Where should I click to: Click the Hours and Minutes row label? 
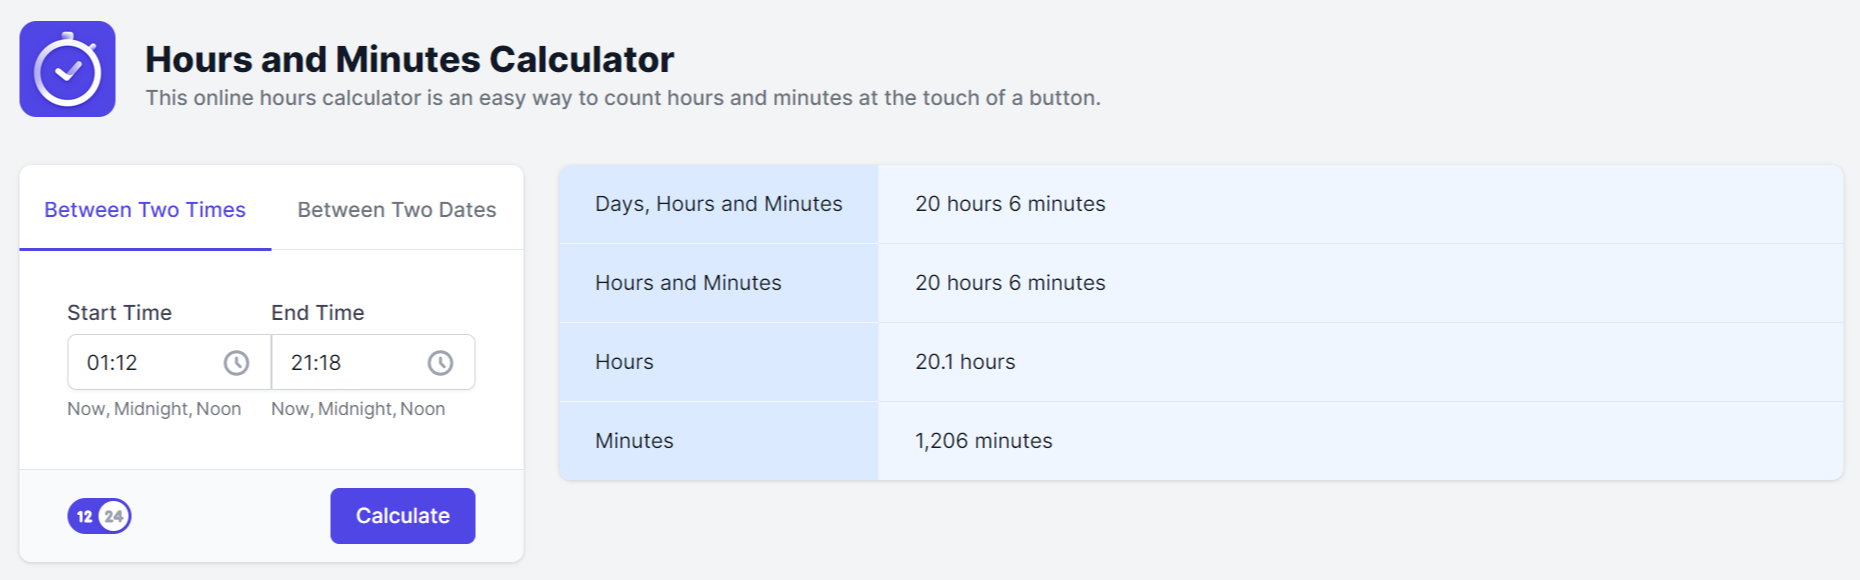click(688, 283)
